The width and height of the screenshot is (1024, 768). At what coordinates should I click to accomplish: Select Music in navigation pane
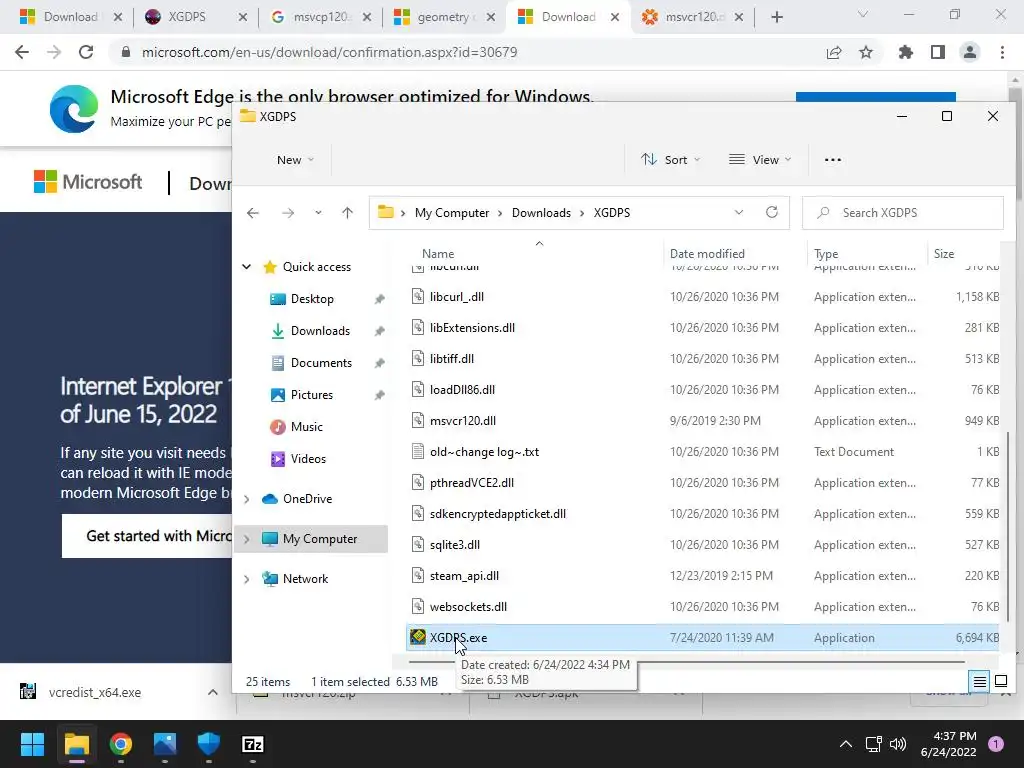pos(306,427)
